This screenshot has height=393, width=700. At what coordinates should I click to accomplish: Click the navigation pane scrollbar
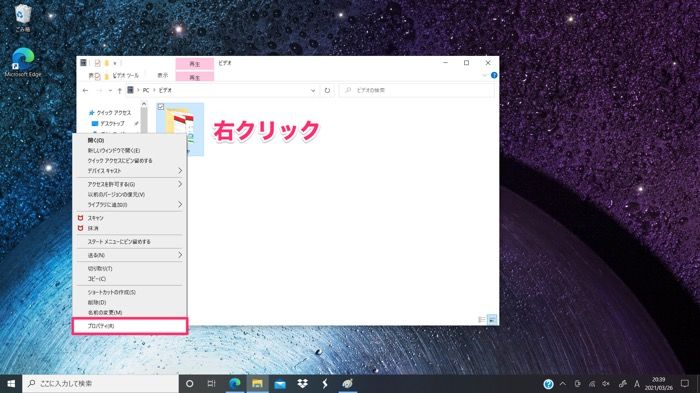(x=144, y=121)
